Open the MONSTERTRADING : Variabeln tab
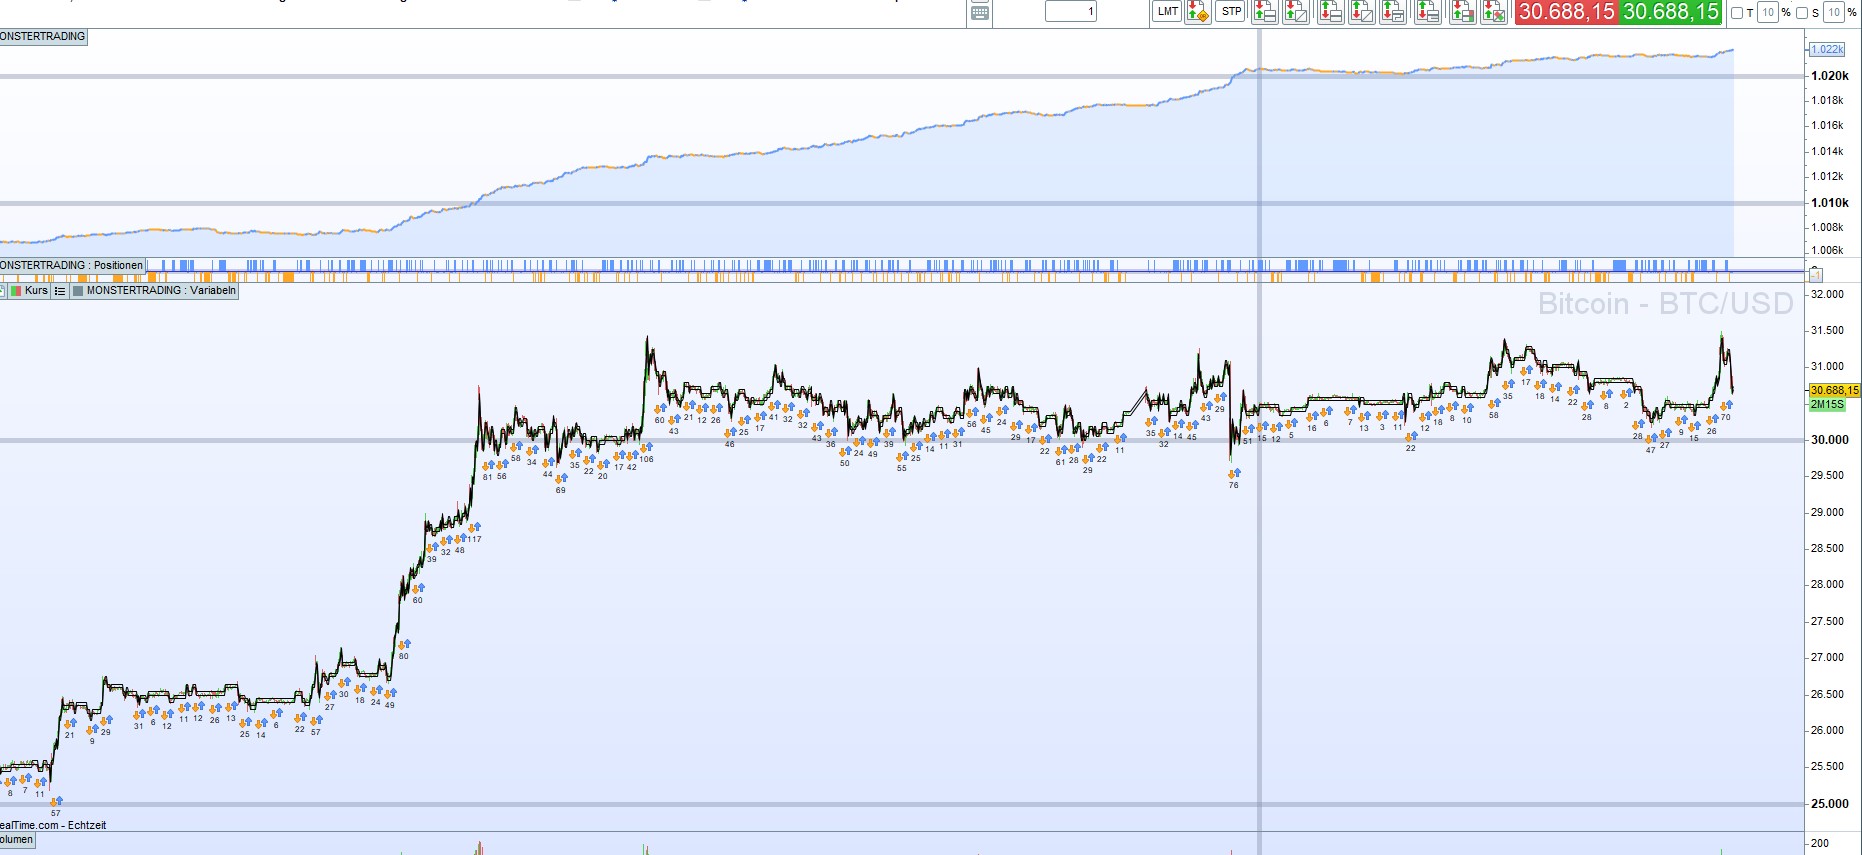The height and width of the screenshot is (855, 1862). click(x=154, y=291)
